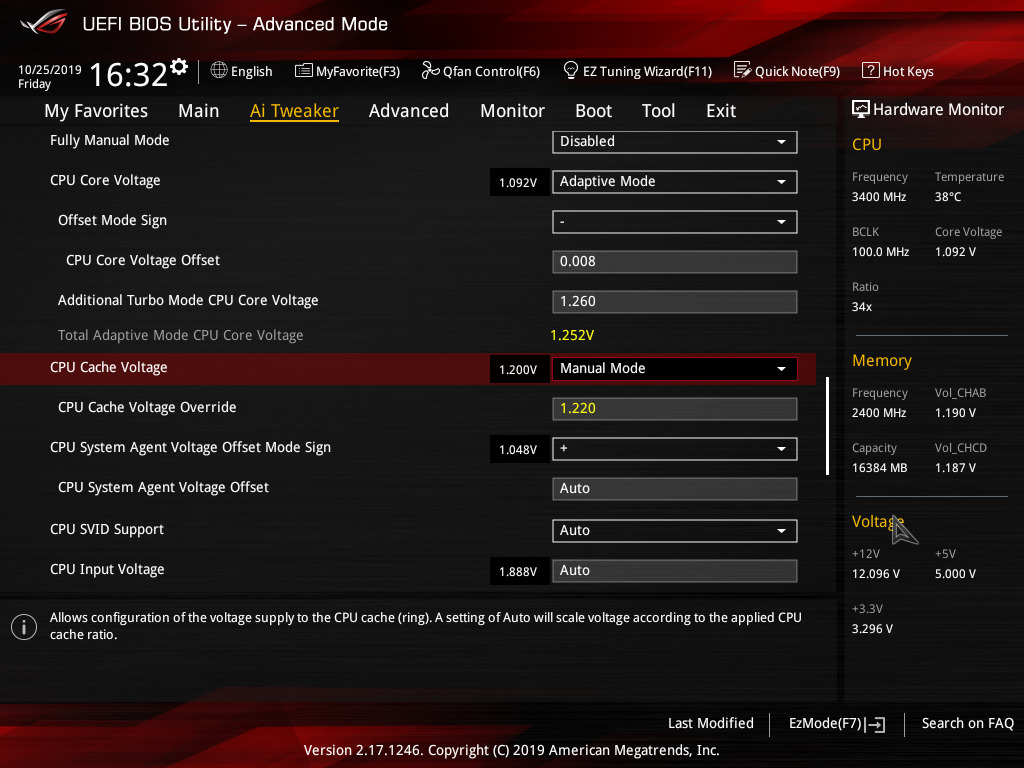The width and height of the screenshot is (1024, 768).
Task: Click the info icon beside help text
Action: click(x=24, y=627)
